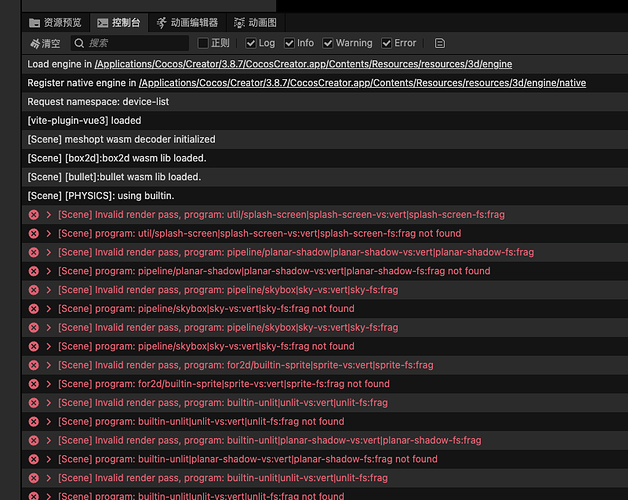Select '[PHYSICS]: using builtin.' log row

(x=325, y=196)
